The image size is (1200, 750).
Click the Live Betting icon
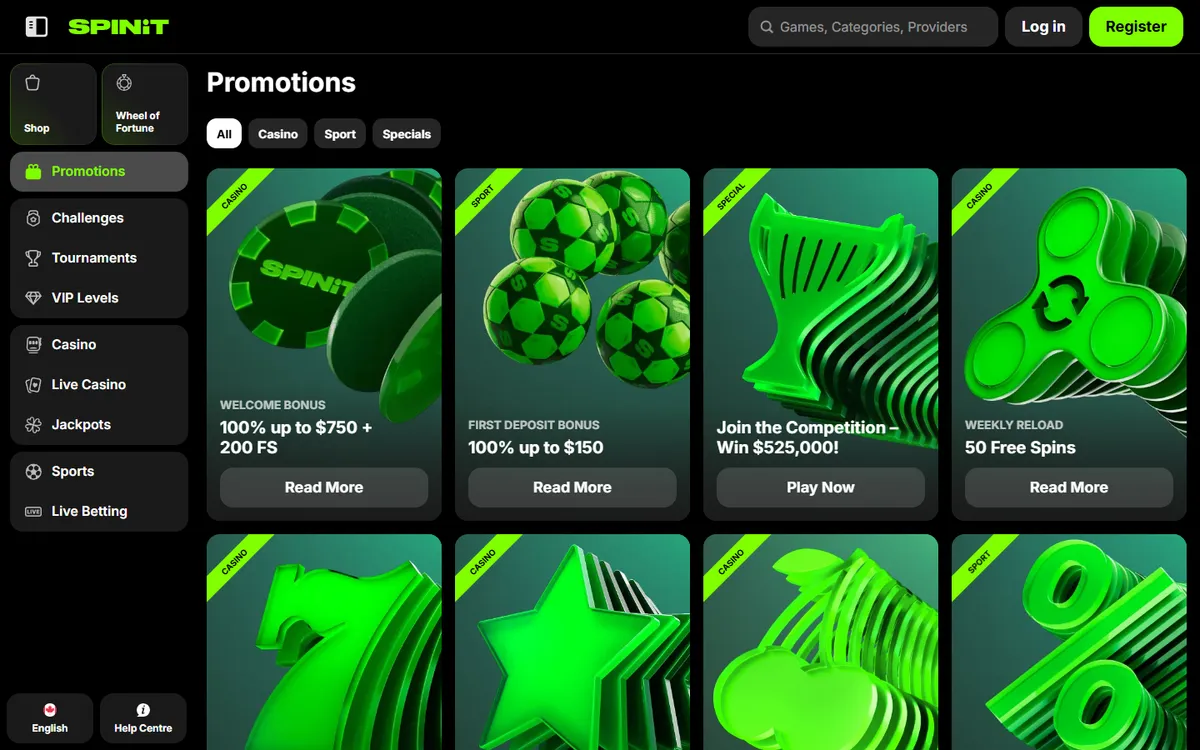[33, 511]
